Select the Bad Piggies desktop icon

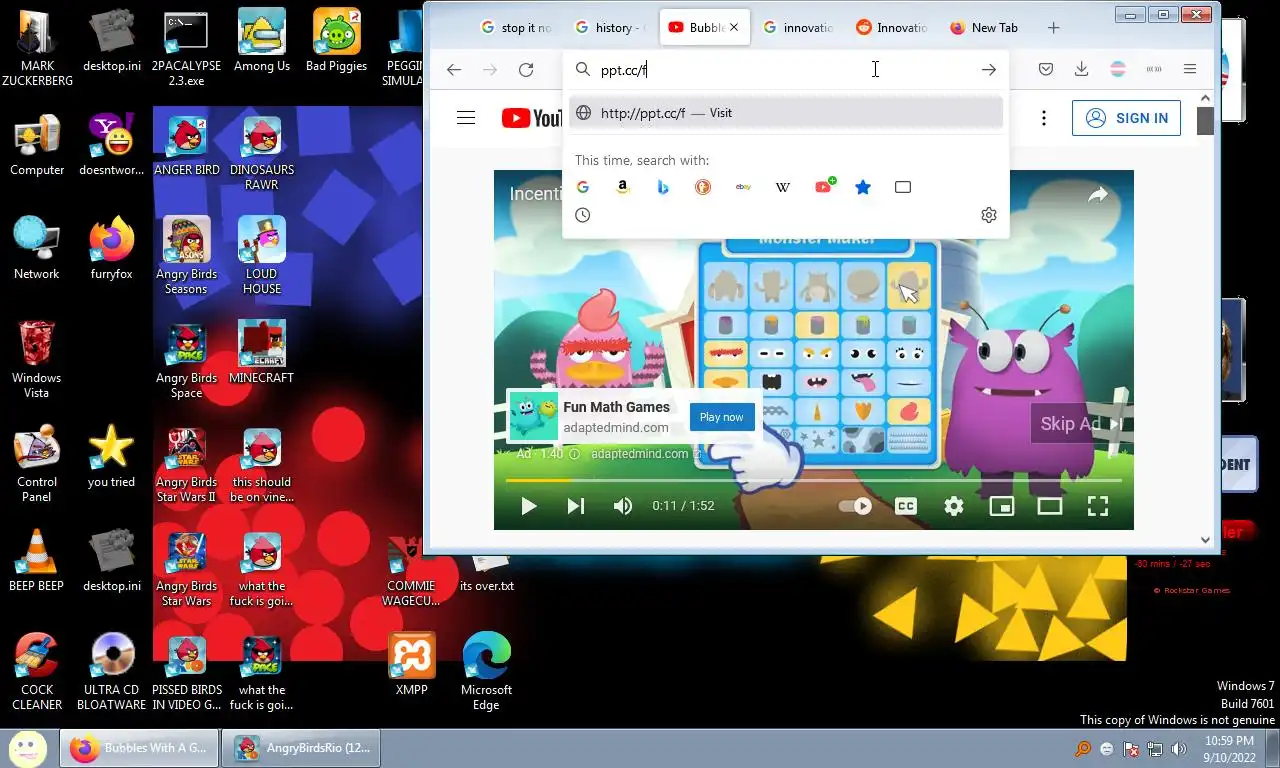pyautogui.click(x=336, y=41)
